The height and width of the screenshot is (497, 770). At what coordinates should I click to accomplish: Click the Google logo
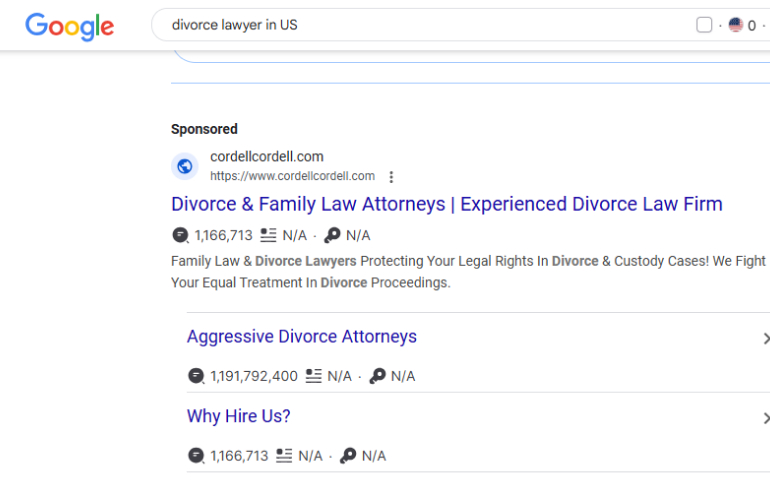click(69, 27)
